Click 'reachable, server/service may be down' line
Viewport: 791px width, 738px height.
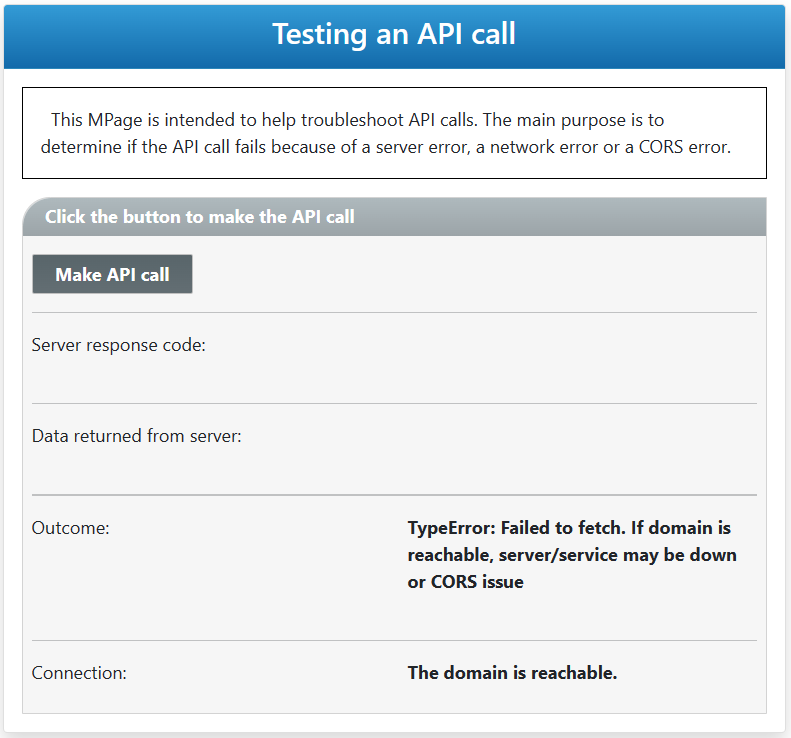tap(572, 555)
